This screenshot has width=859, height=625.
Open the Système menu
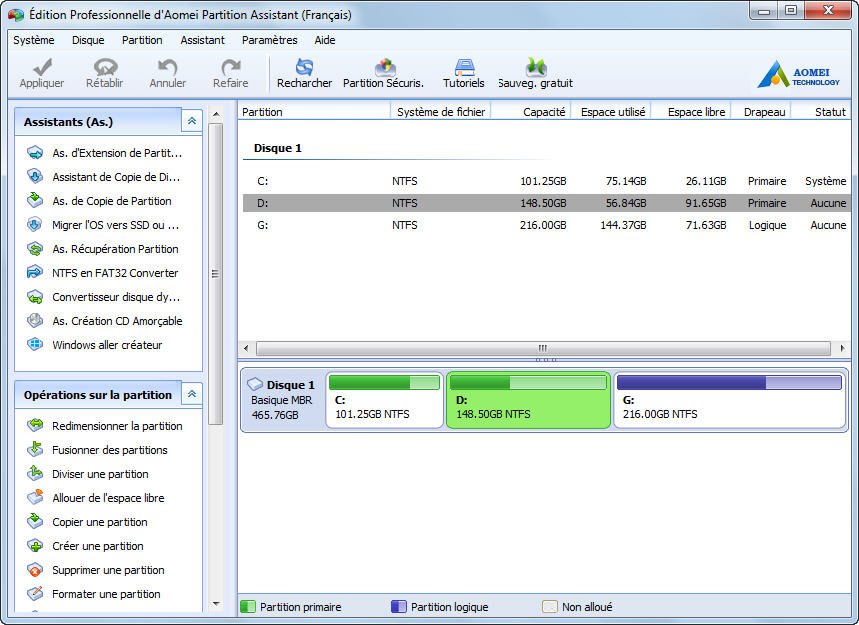(34, 40)
